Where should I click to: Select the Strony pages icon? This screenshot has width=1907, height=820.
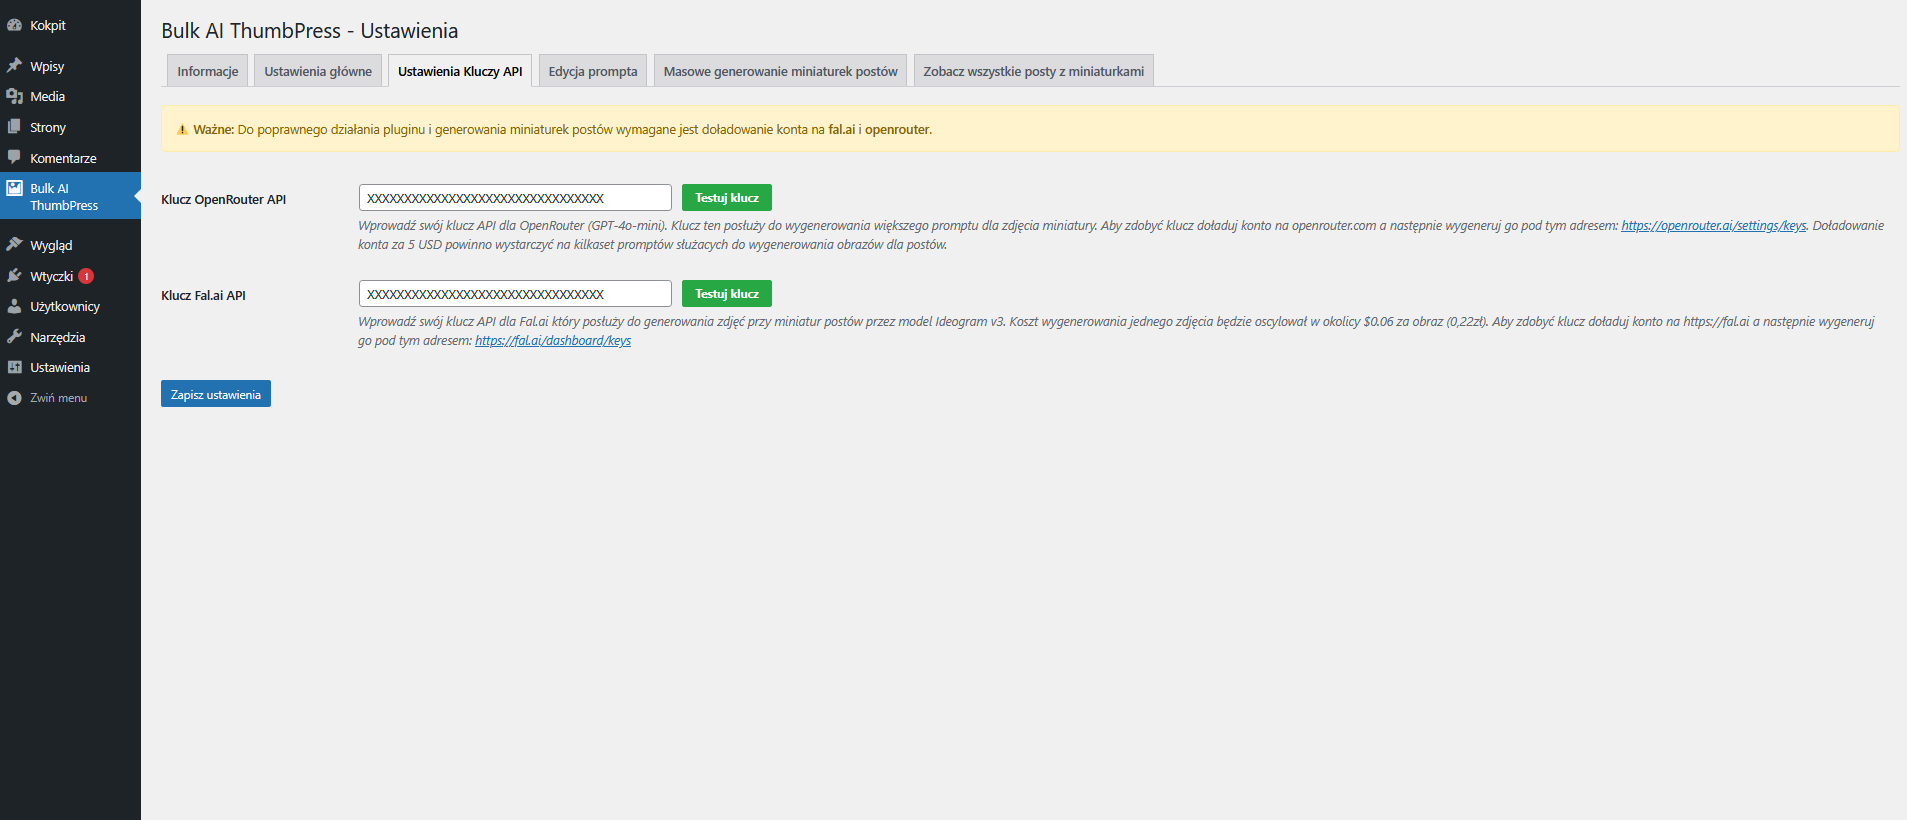pyautogui.click(x=14, y=127)
